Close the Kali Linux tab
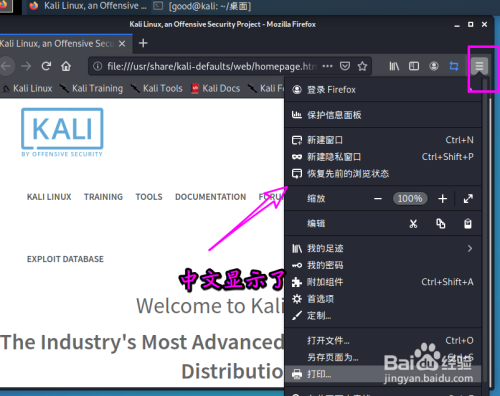This screenshot has height=396, width=500. click(122, 44)
